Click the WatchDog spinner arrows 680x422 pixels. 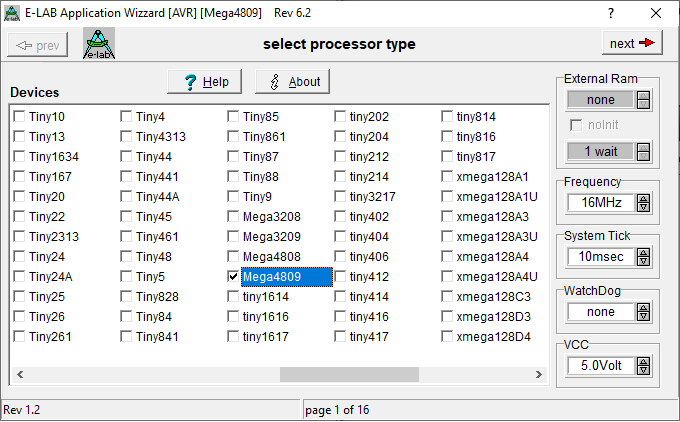pyautogui.click(x=643, y=312)
